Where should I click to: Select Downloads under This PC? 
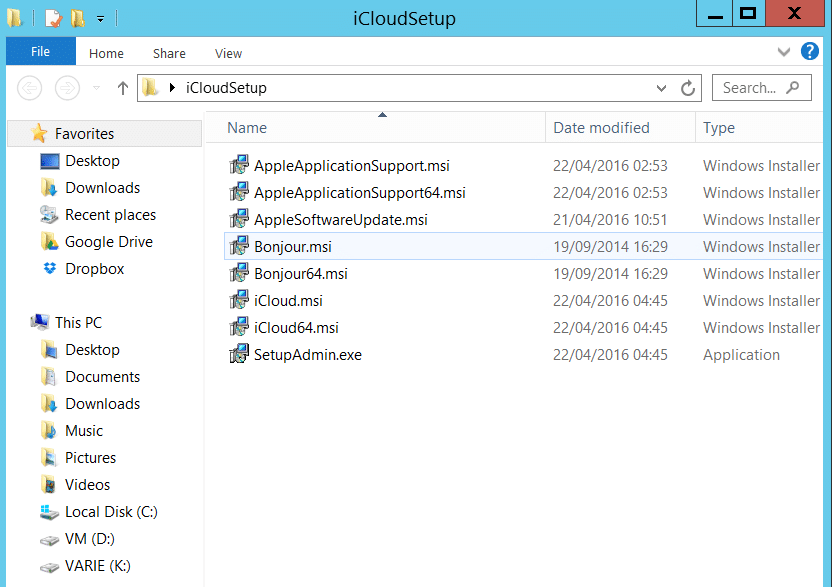click(102, 403)
